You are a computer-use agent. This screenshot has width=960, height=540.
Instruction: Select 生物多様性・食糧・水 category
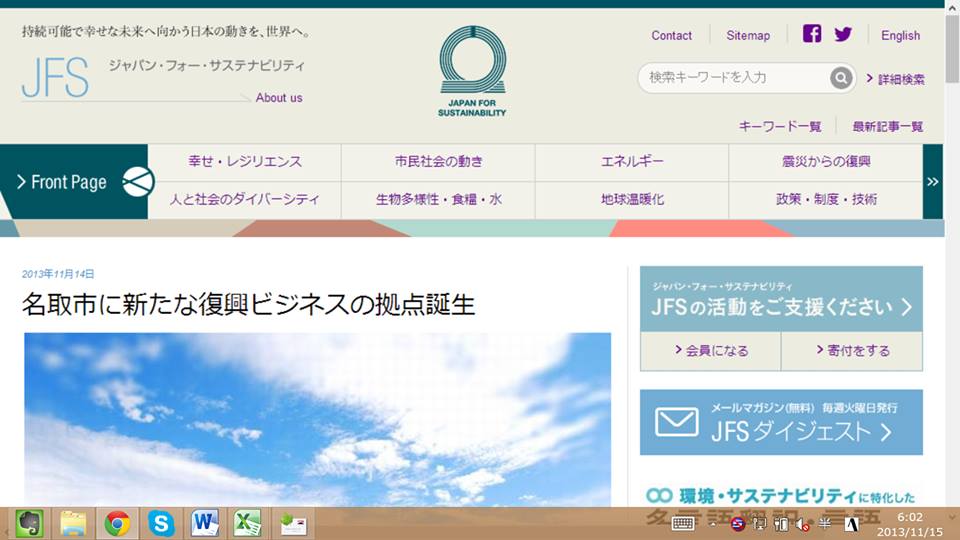click(438, 200)
